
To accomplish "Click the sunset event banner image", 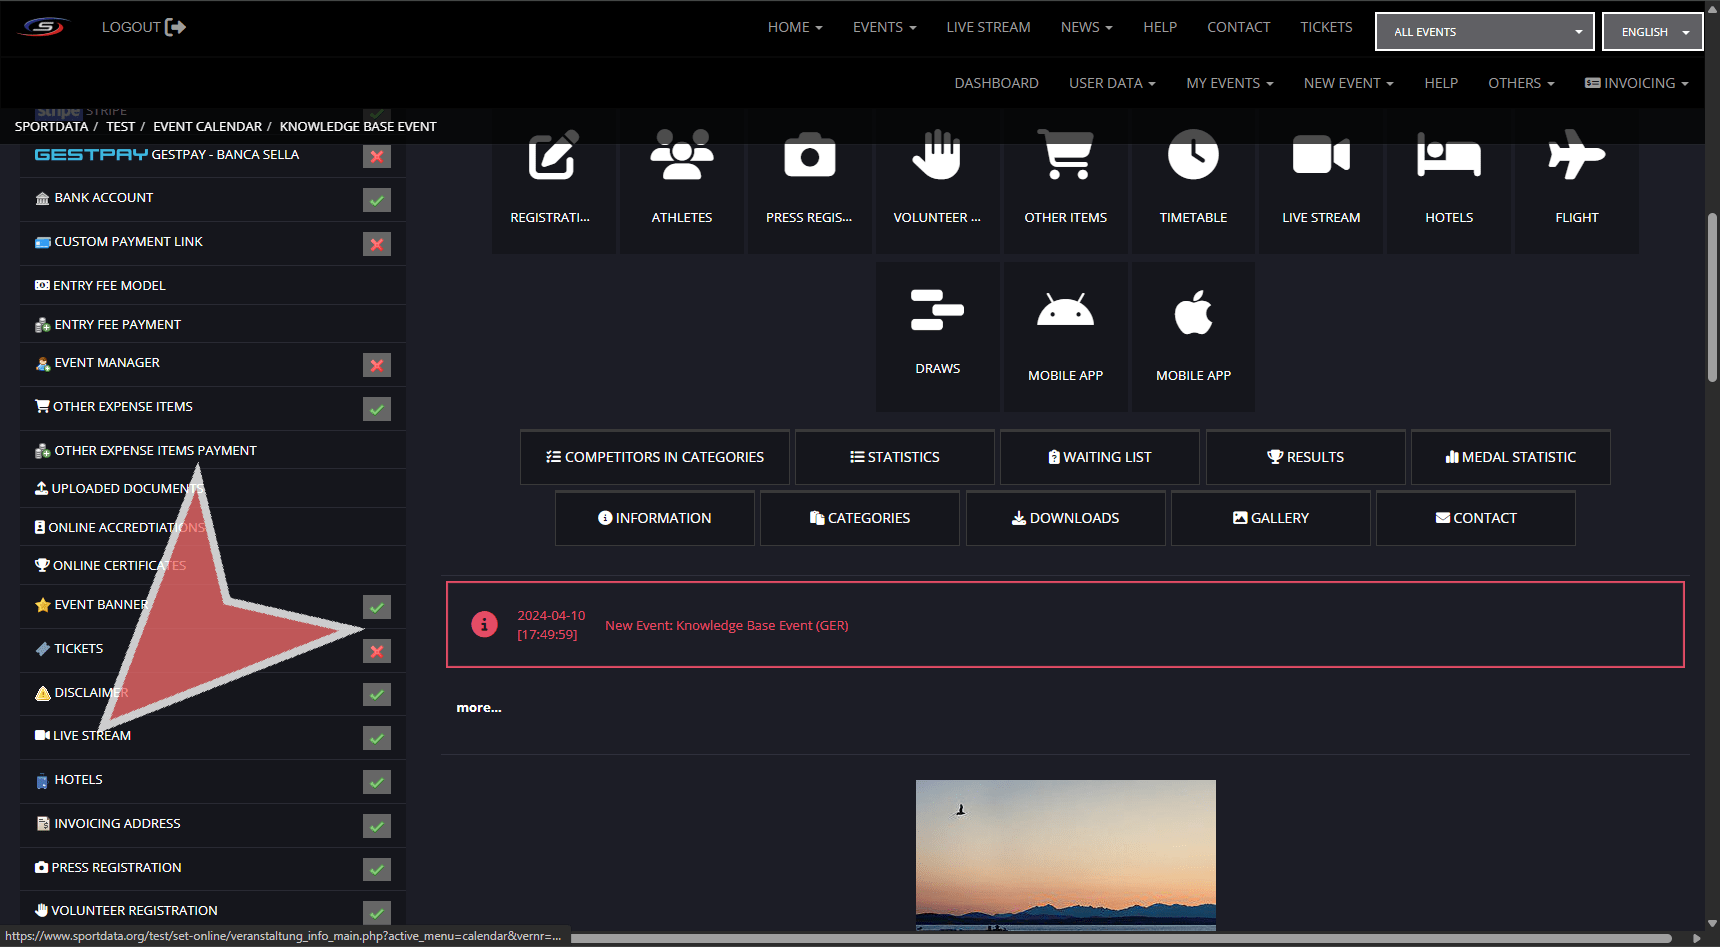I will (1065, 855).
